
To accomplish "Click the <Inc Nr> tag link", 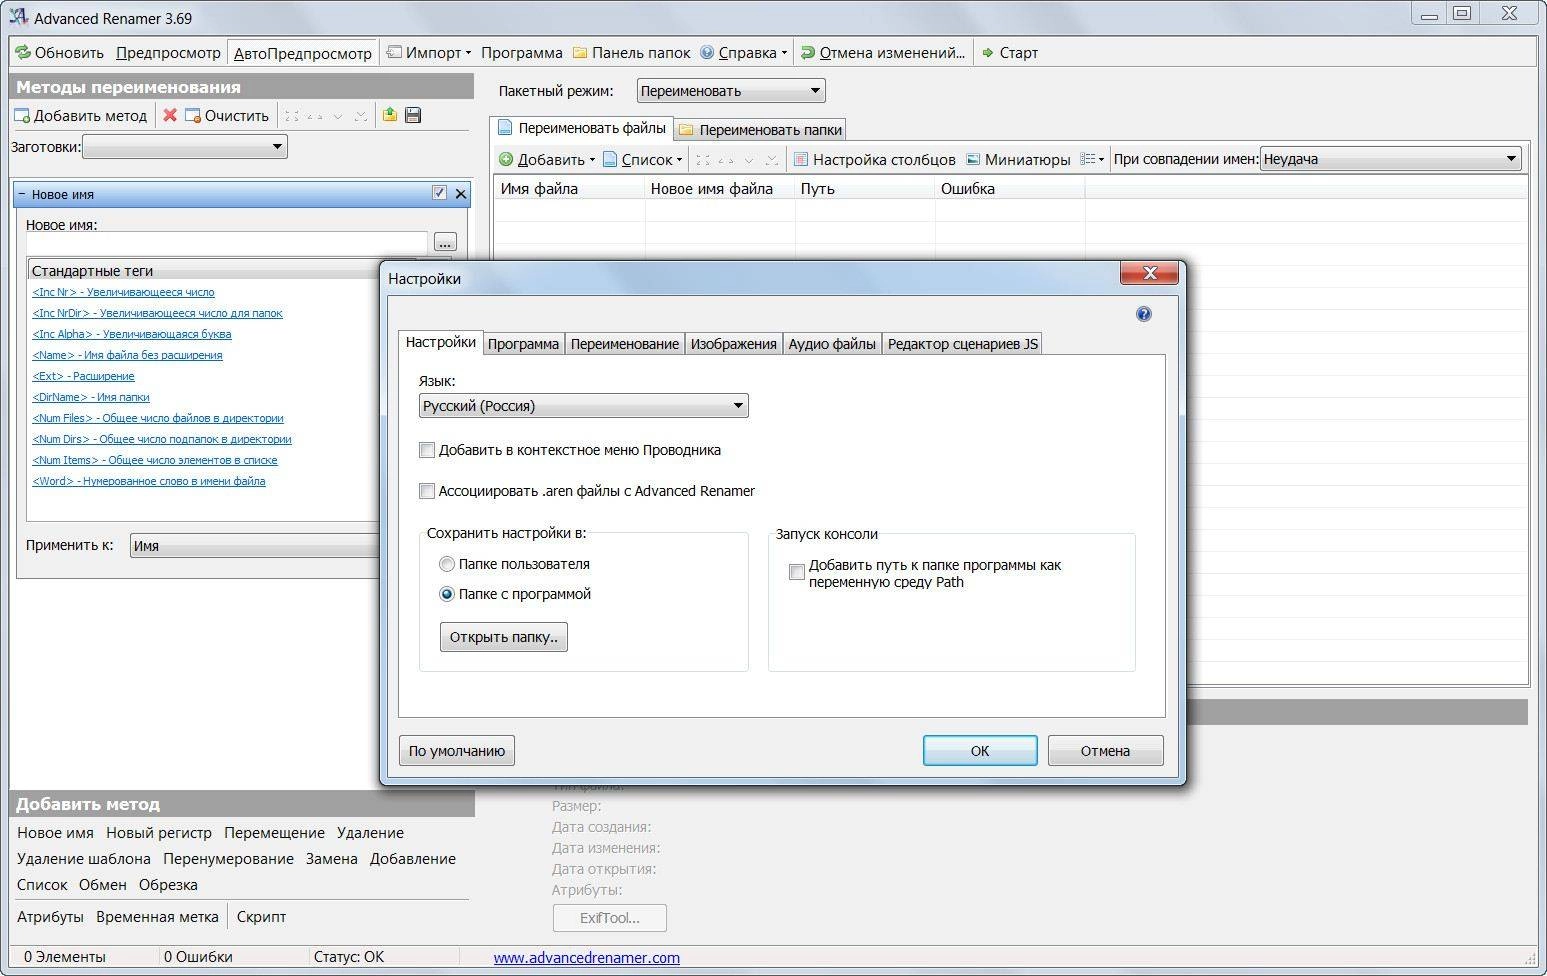I will tap(123, 292).
